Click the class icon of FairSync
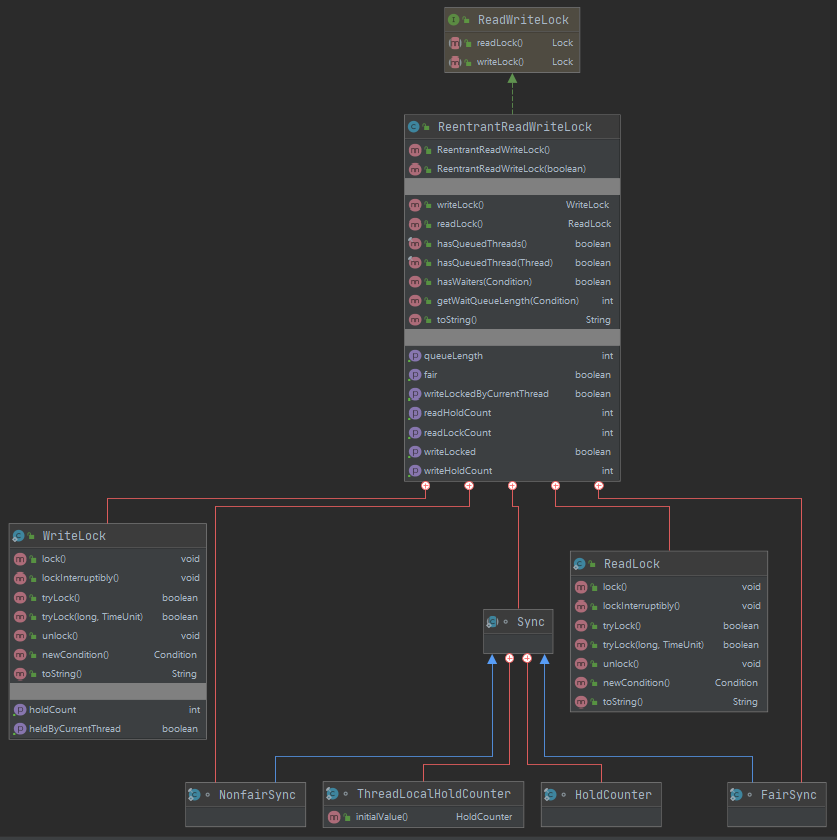837x840 pixels. [x=736, y=794]
